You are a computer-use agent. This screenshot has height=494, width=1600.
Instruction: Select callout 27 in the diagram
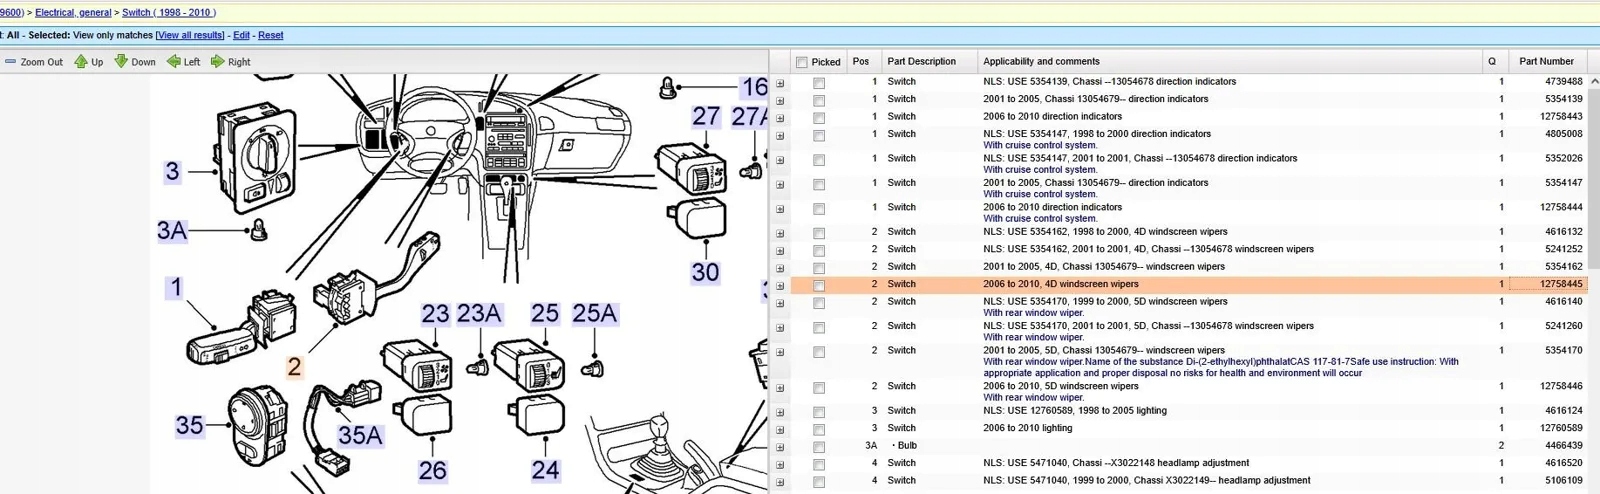click(706, 116)
